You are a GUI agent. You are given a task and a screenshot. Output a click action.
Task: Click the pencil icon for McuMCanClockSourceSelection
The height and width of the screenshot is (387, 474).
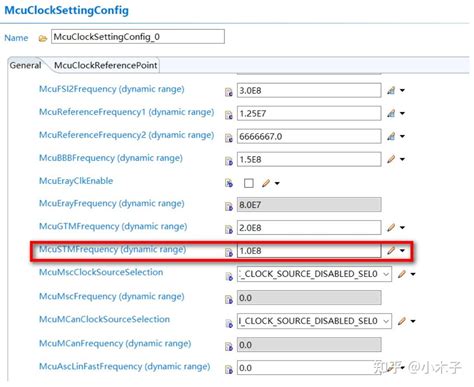point(402,321)
